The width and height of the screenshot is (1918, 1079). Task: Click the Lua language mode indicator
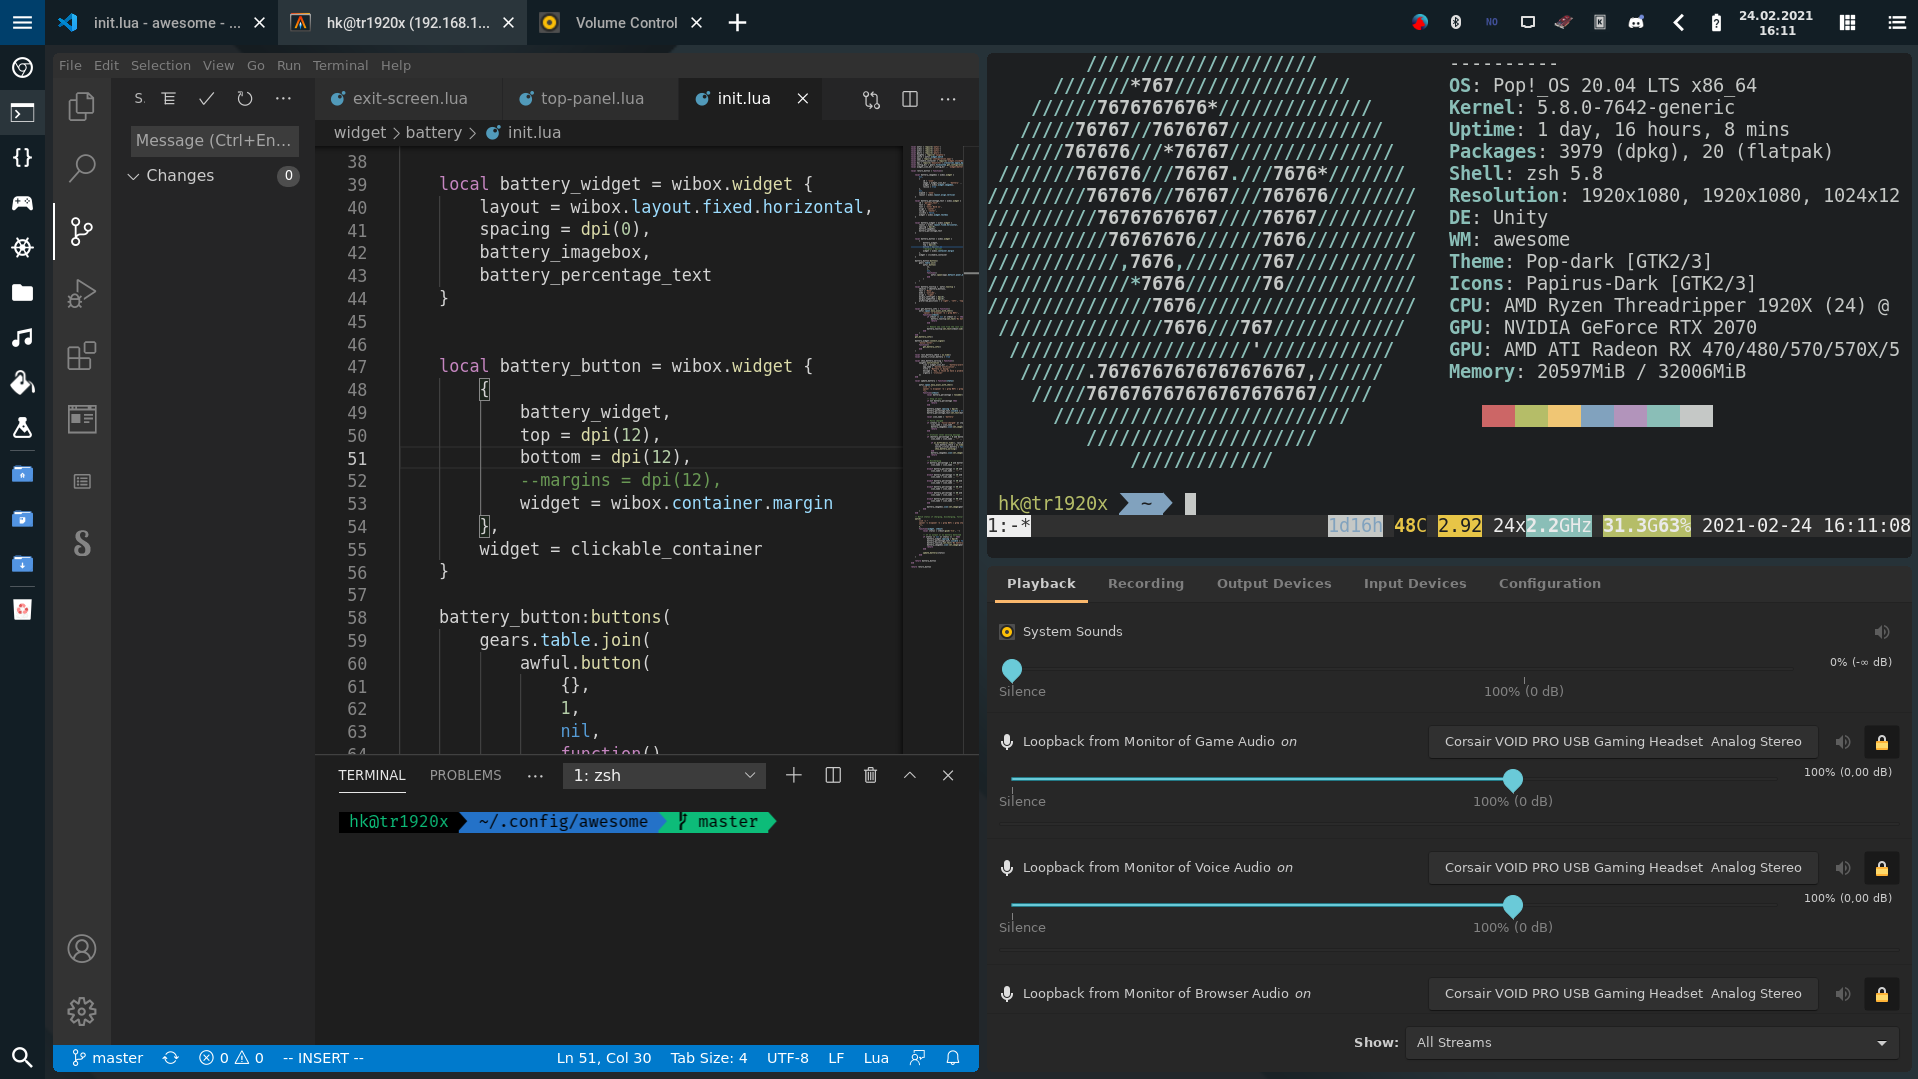tap(876, 1058)
